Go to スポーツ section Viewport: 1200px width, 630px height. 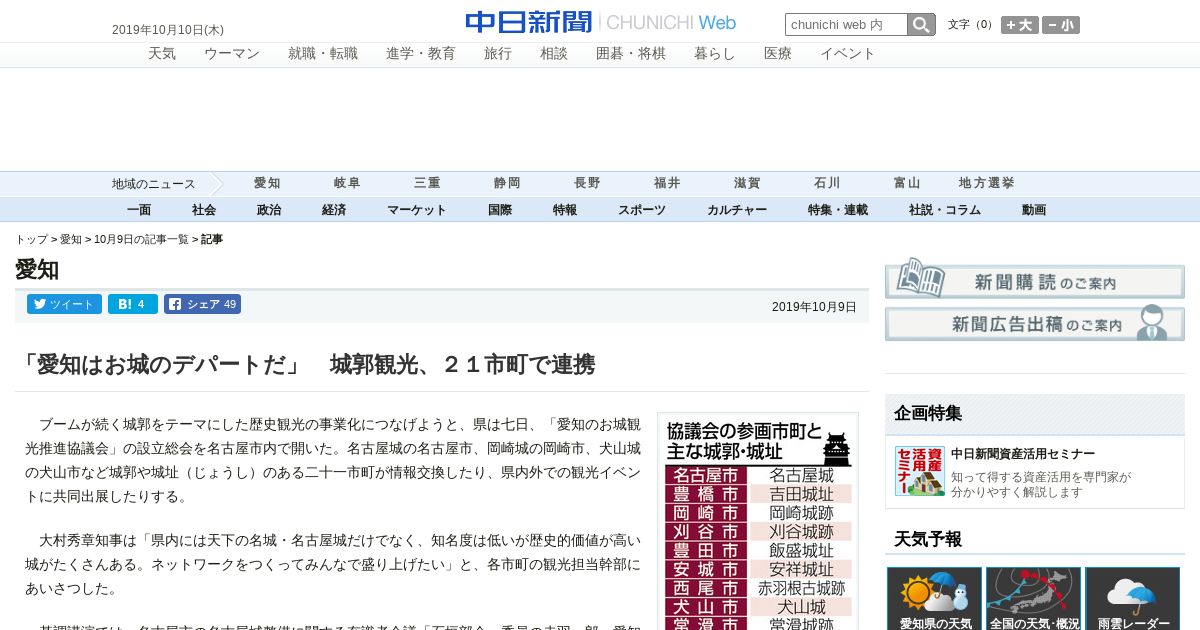(x=642, y=210)
